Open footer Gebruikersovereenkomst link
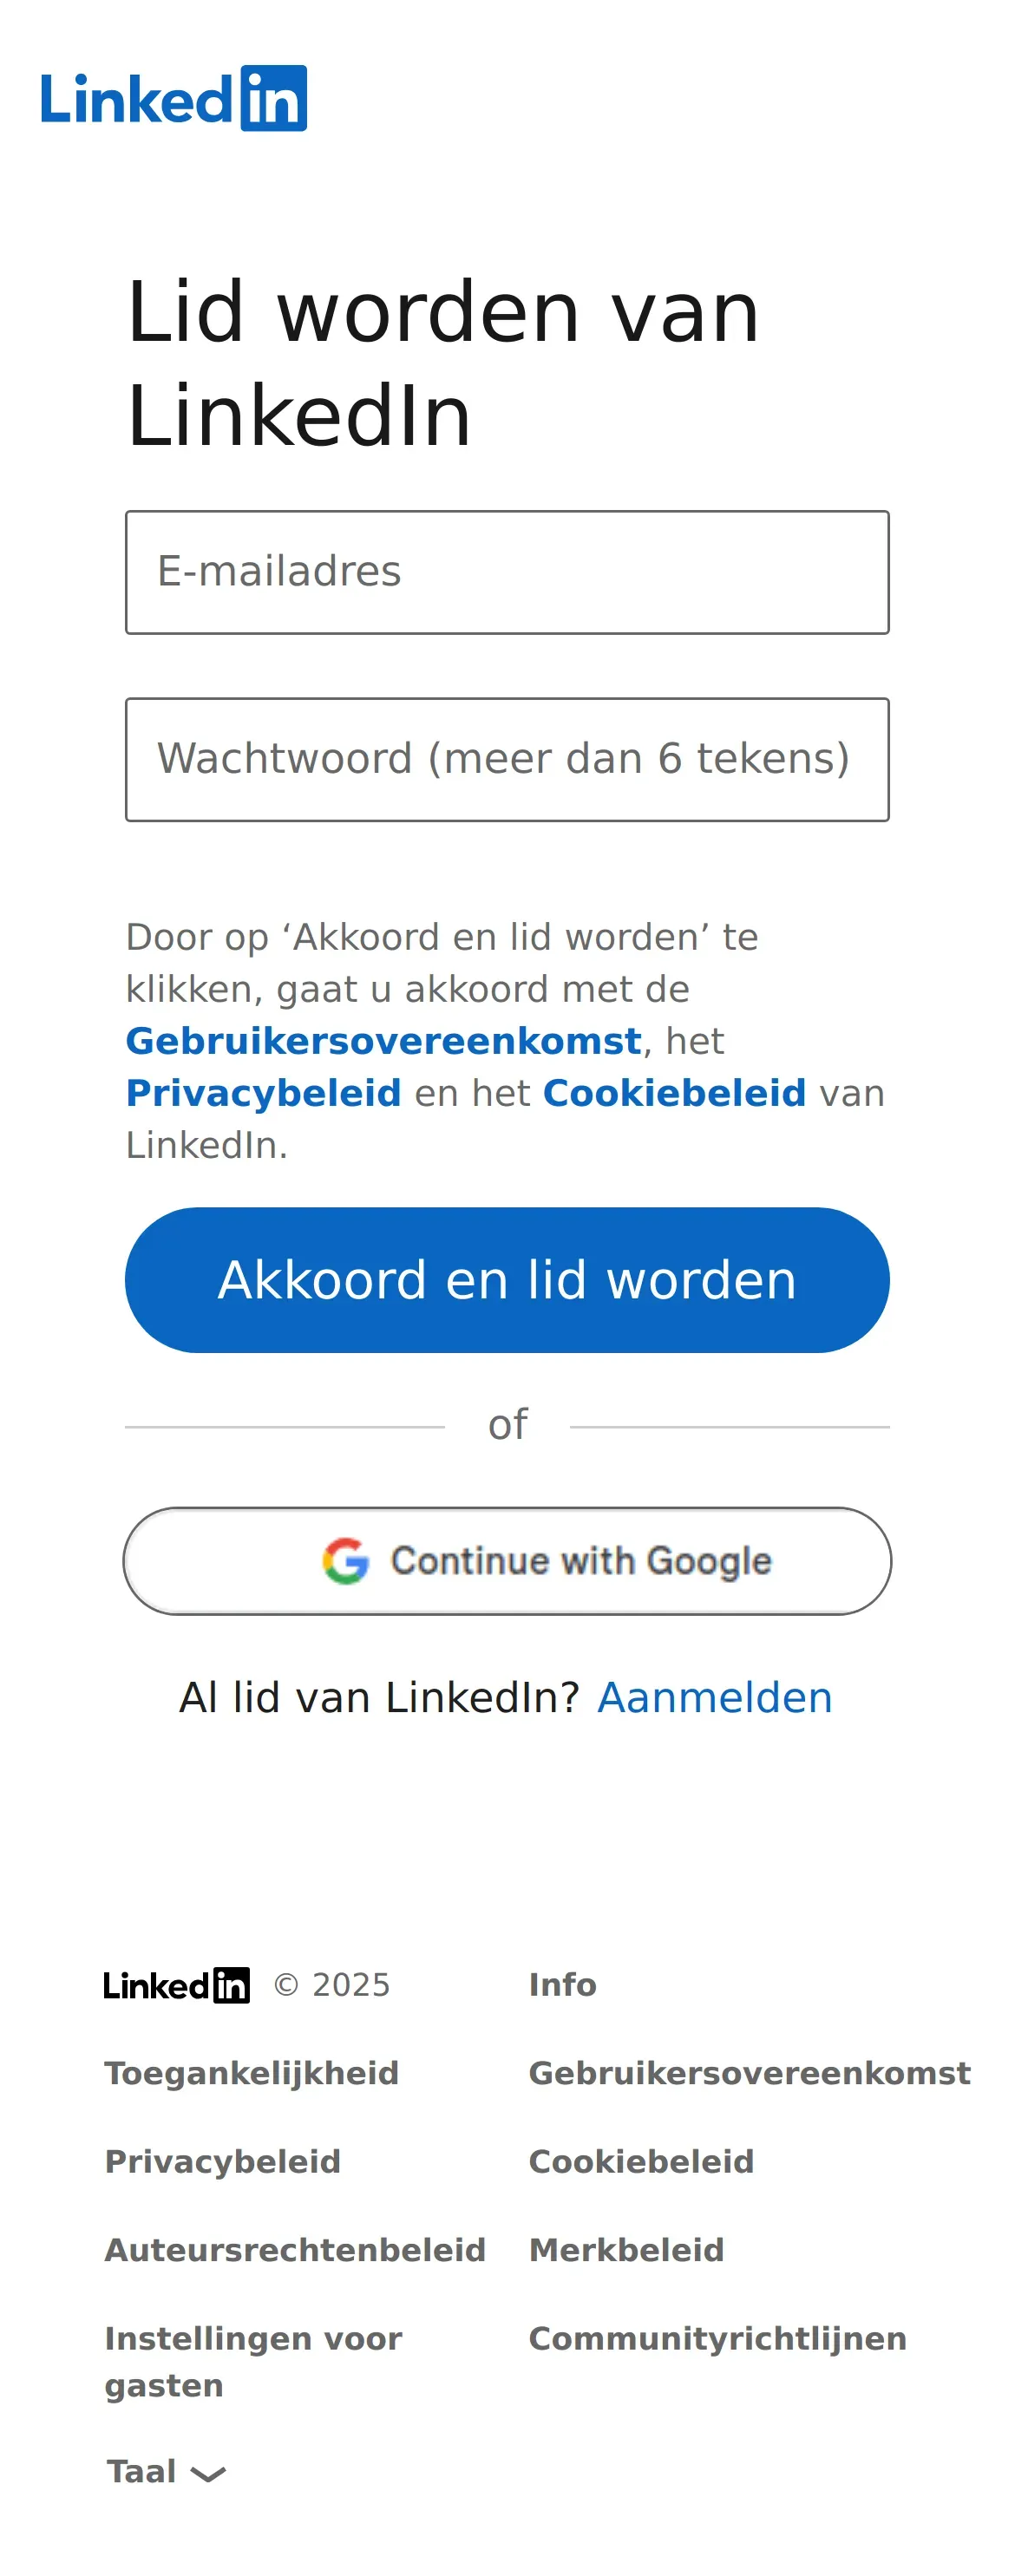Viewport: 1015px width, 2576px height. click(x=749, y=2073)
